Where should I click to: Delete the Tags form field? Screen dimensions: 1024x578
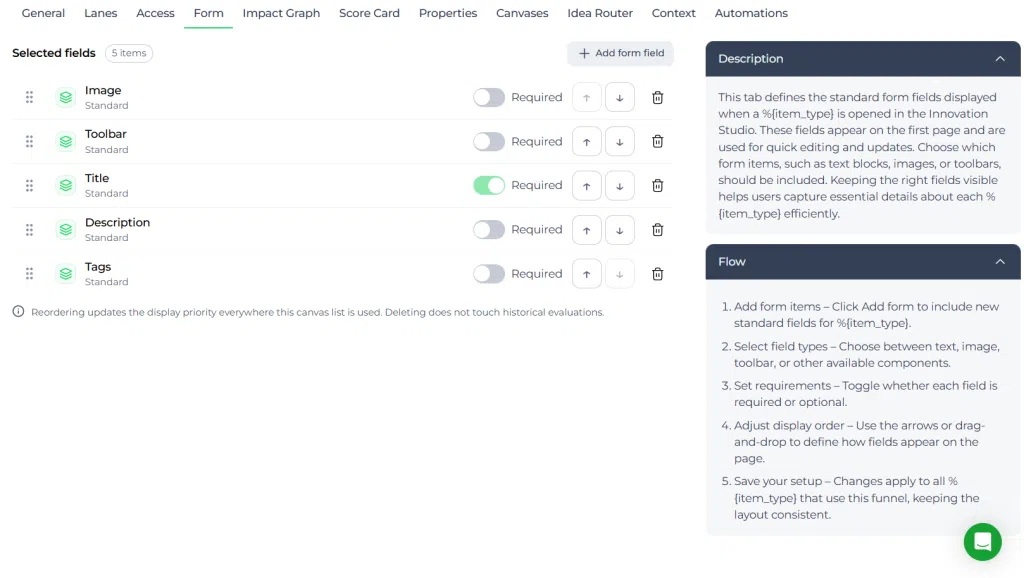658,274
